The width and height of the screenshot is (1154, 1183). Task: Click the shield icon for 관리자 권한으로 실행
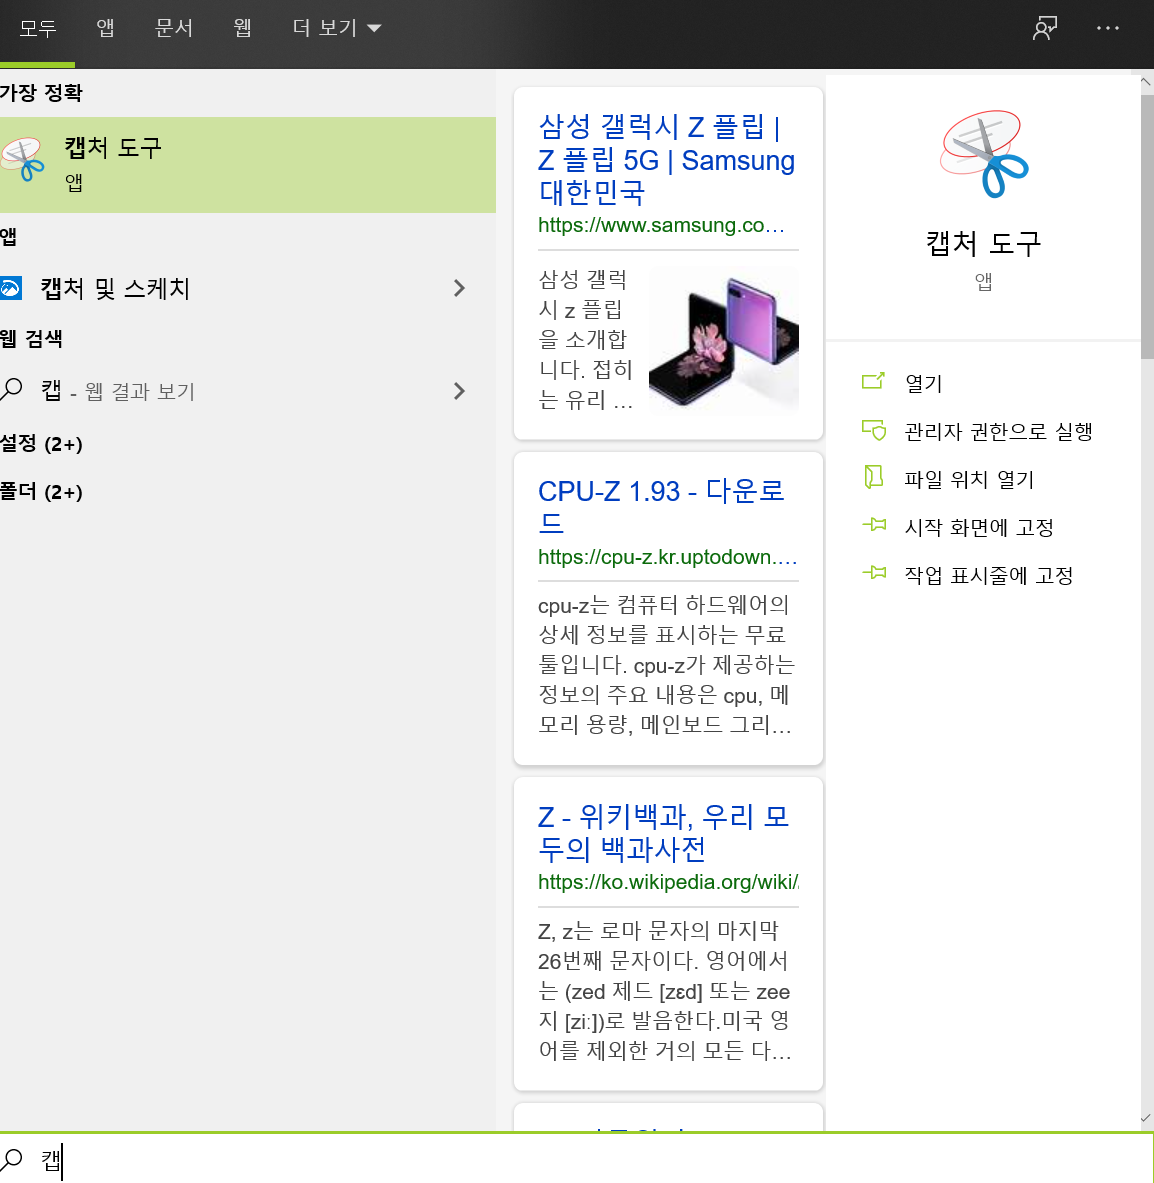coord(873,430)
